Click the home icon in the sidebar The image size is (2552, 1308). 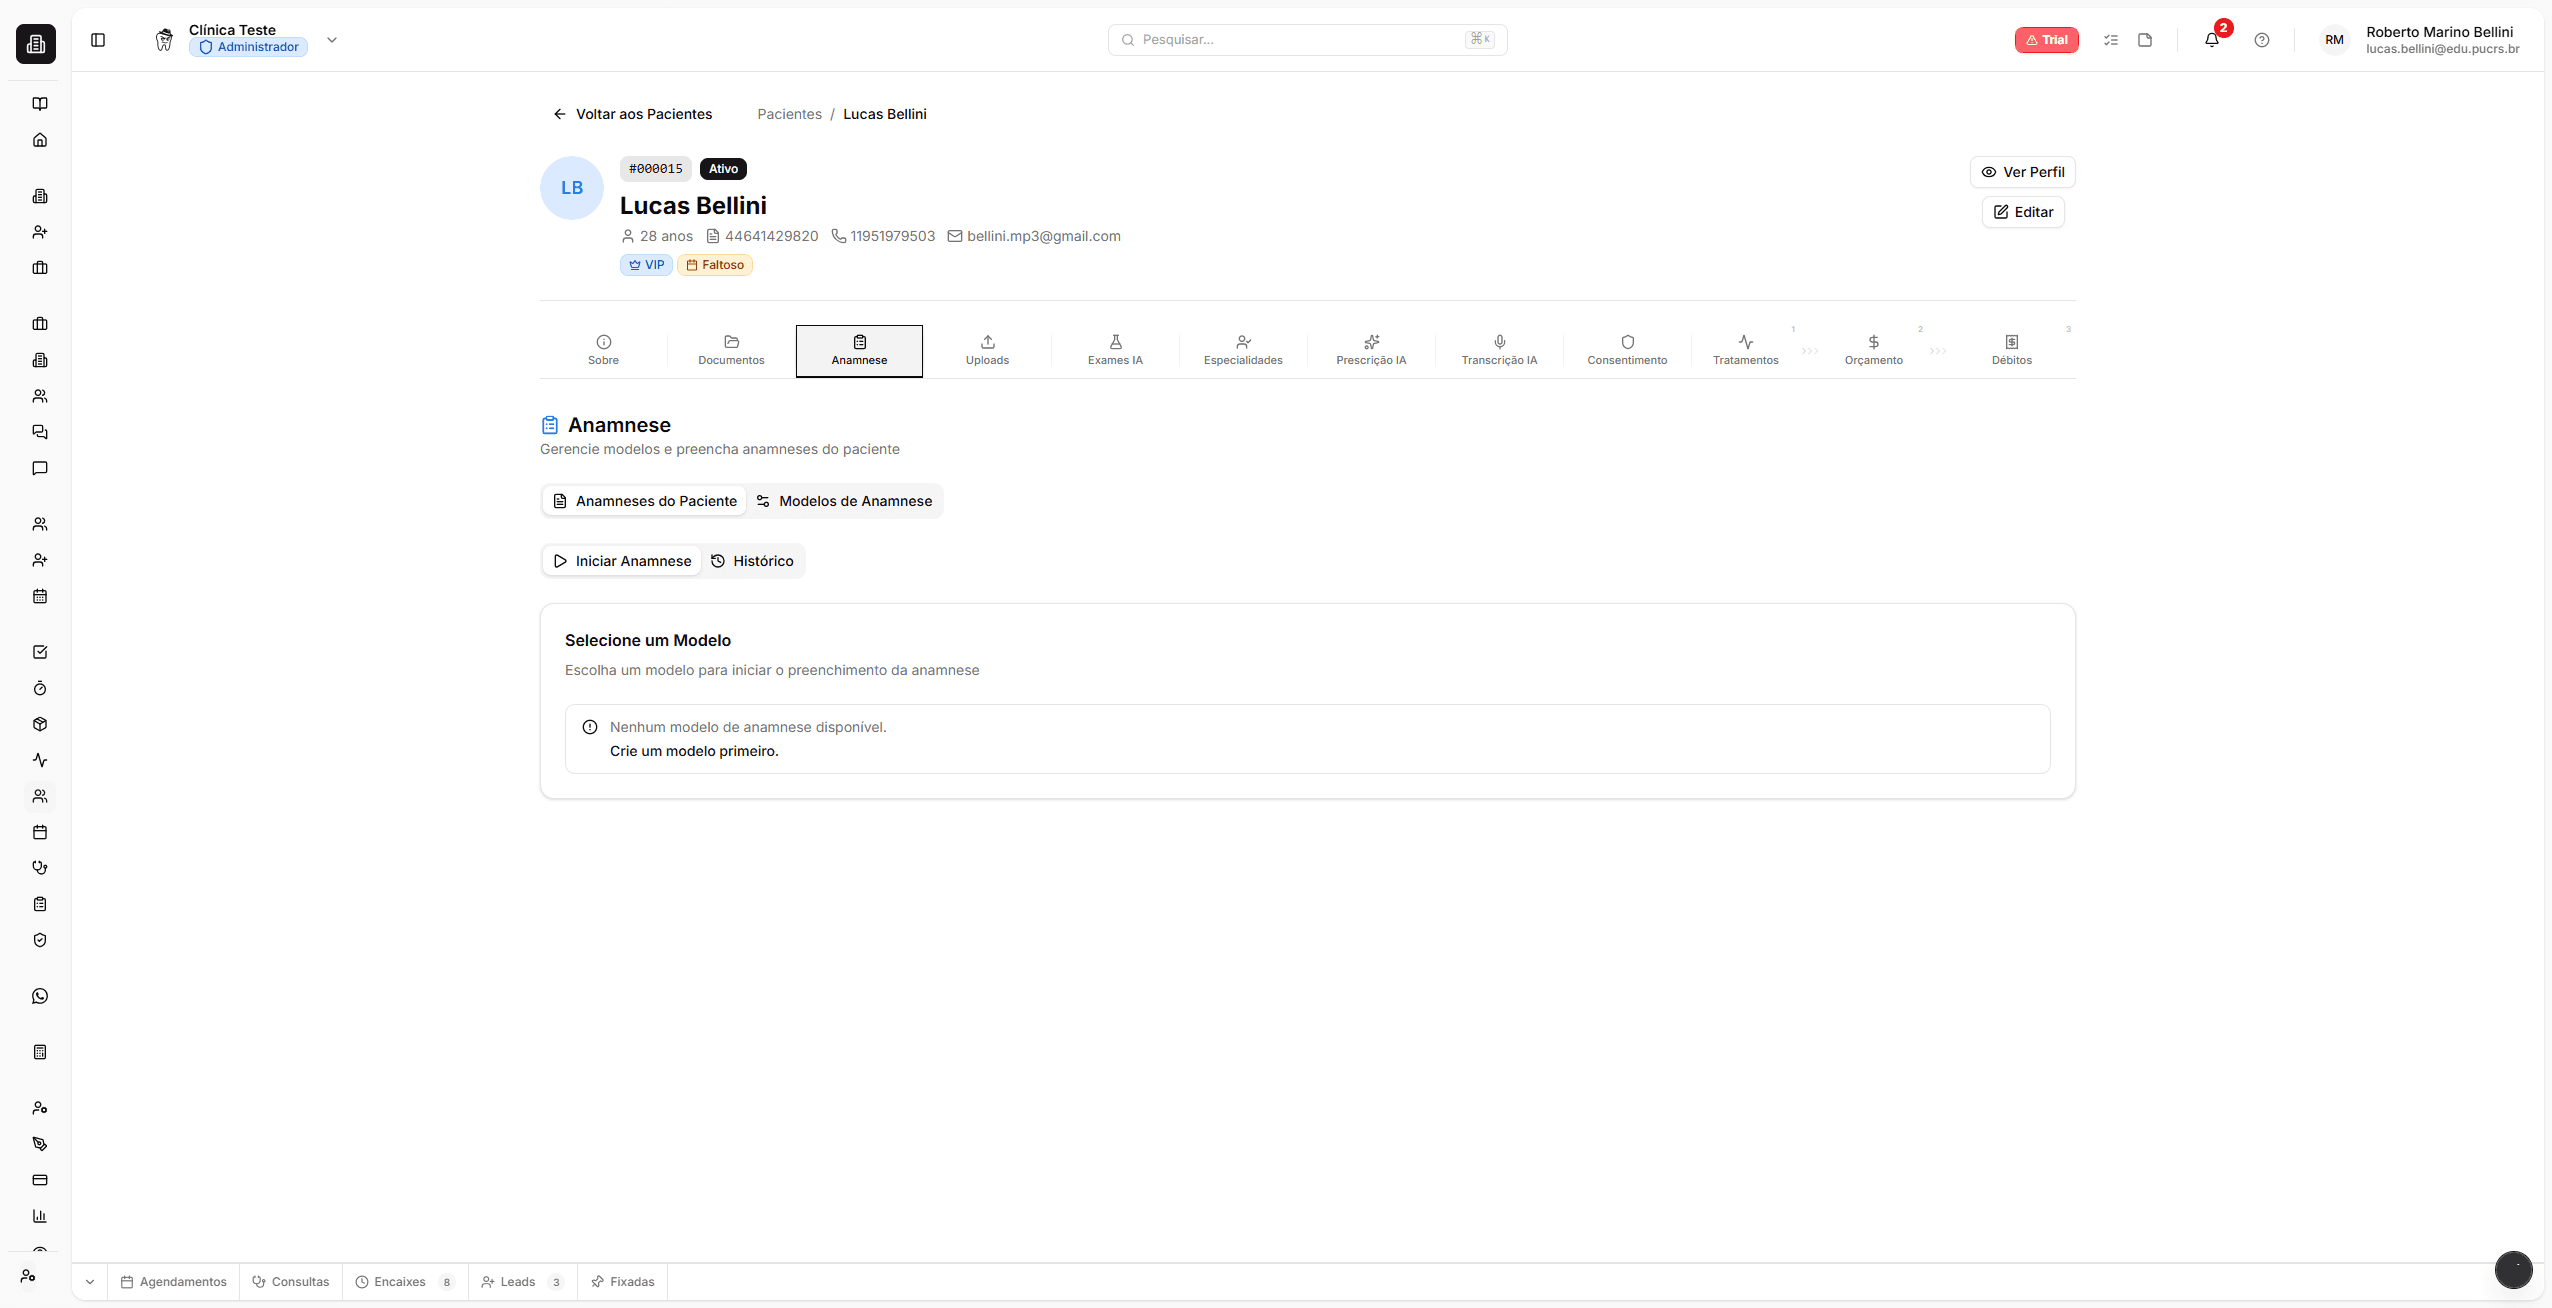[40, 139]
